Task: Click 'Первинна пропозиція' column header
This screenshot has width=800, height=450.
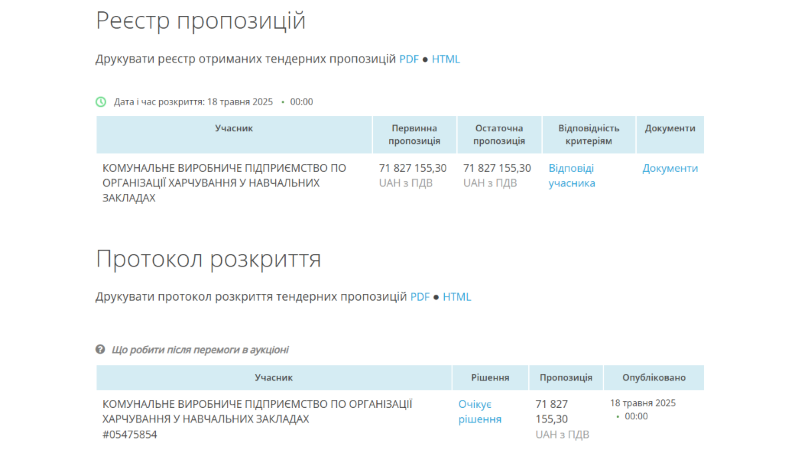Action: [x=414, y=135]
